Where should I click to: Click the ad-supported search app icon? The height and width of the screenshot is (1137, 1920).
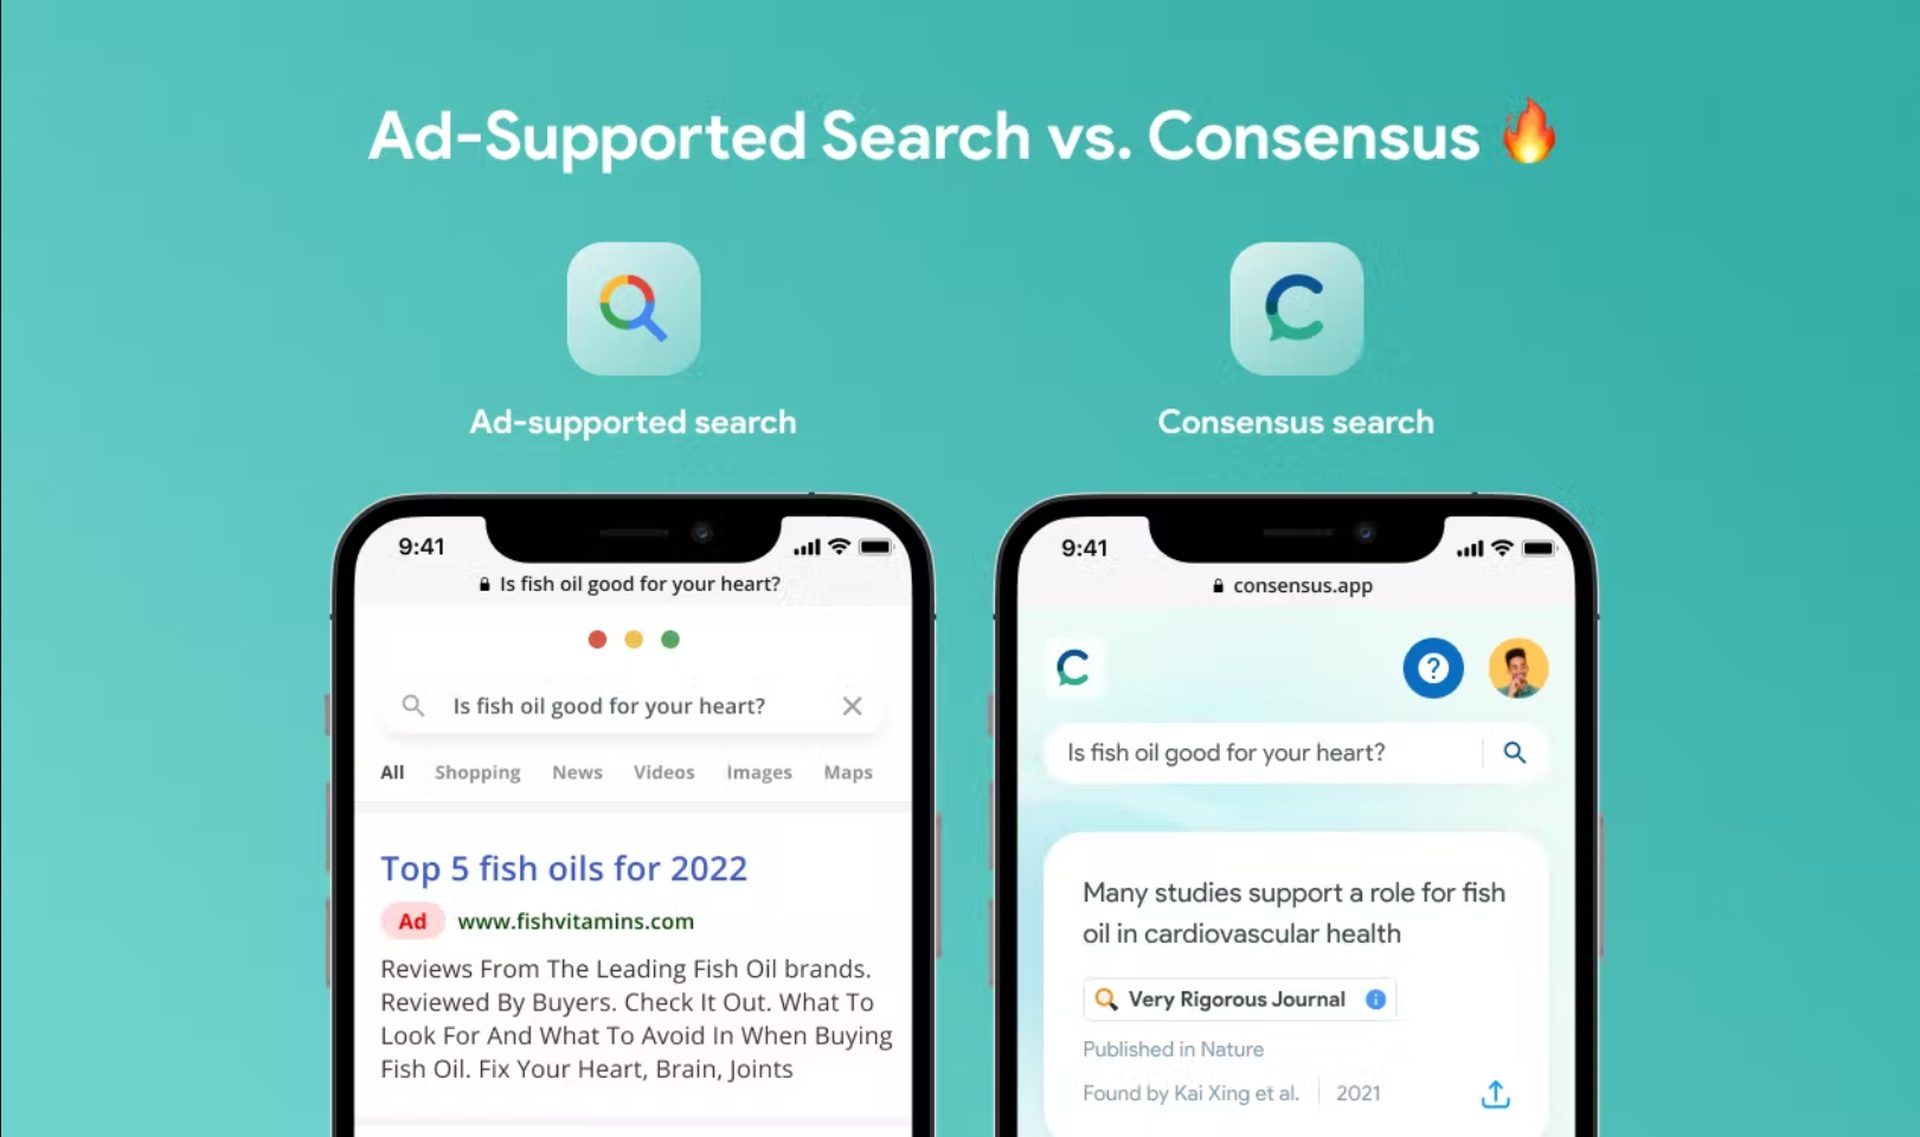pos(632,309)
